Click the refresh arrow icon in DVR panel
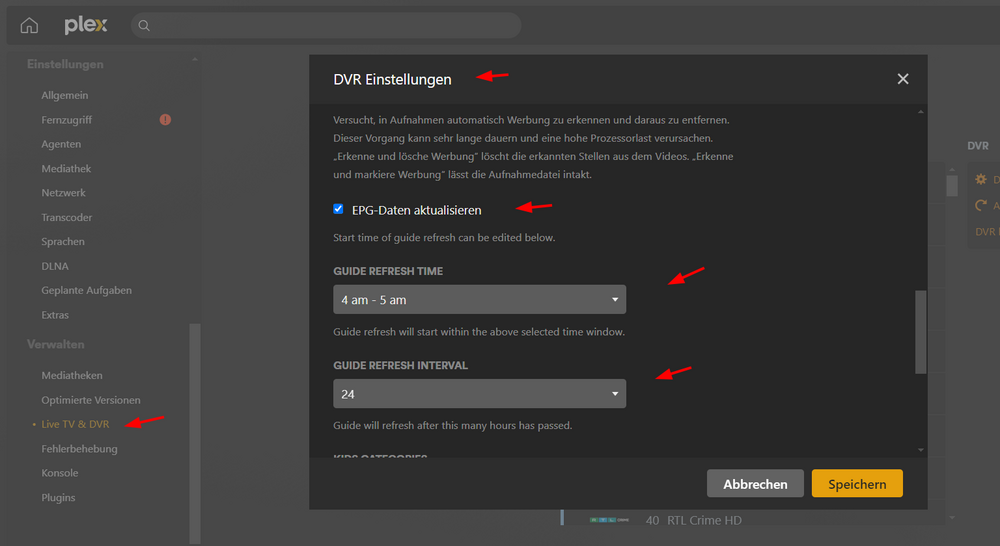The height and width of the screenshot is (546, 1000). [981, 205]
